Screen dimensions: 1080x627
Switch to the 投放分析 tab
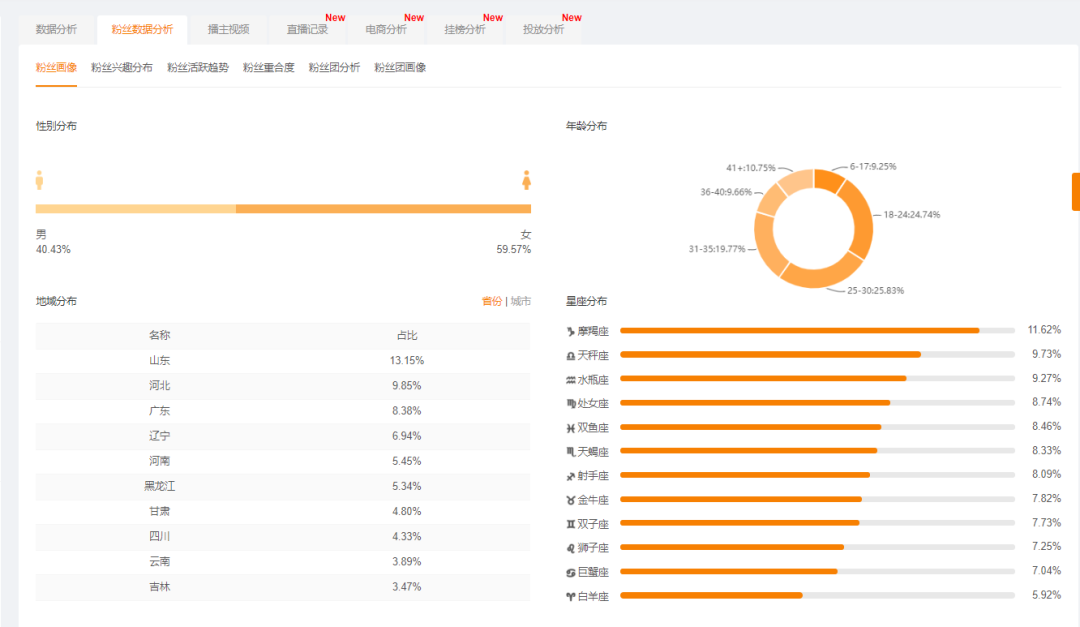(543, 30)
